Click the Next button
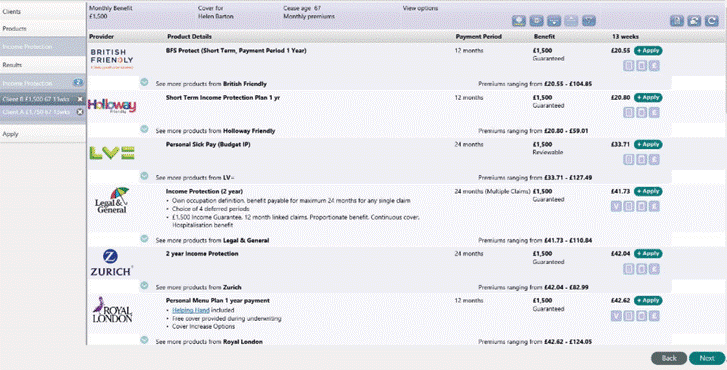 point(707,358)
